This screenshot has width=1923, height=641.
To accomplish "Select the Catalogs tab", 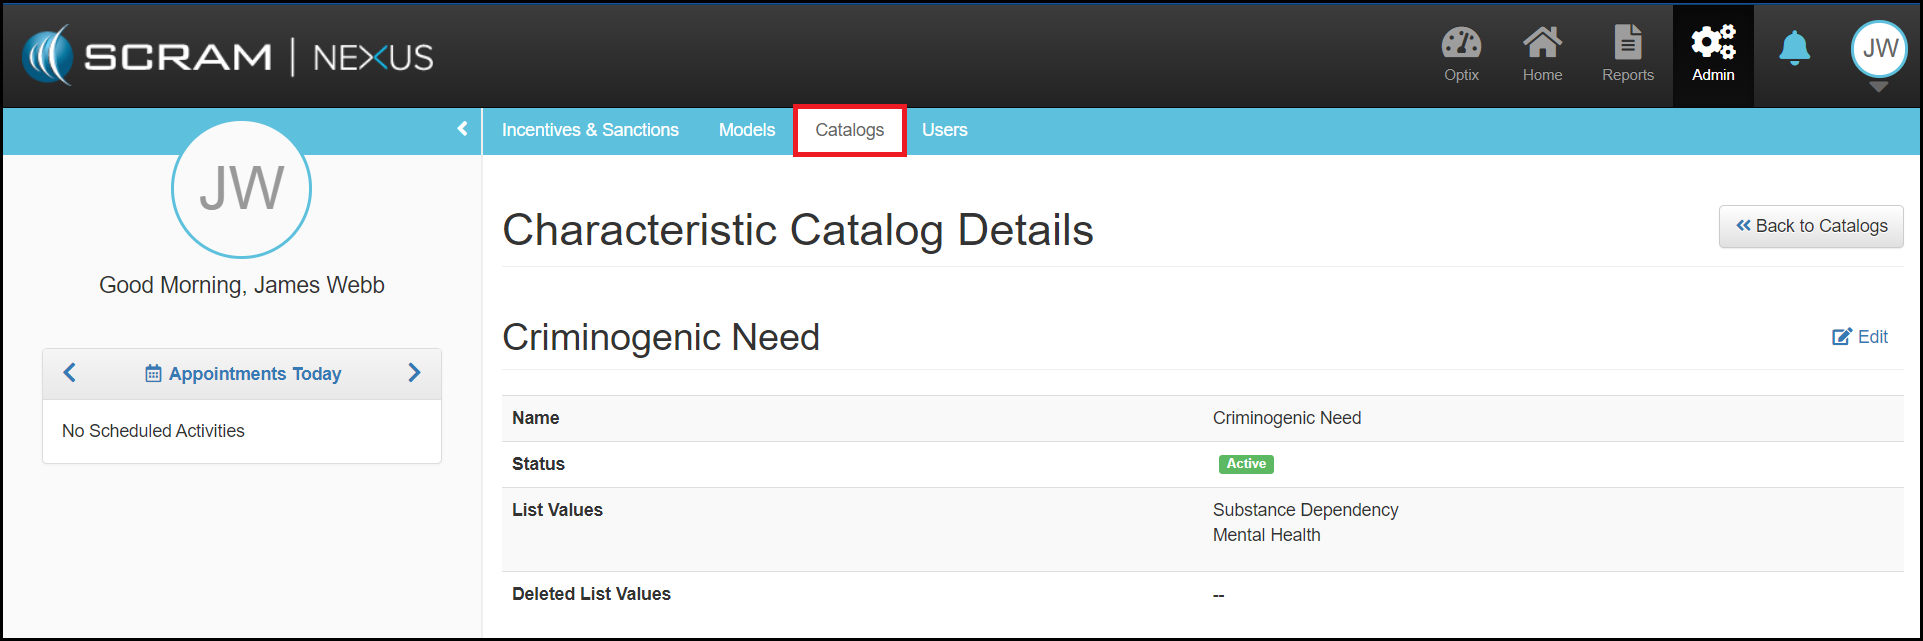I will point(849,130).
